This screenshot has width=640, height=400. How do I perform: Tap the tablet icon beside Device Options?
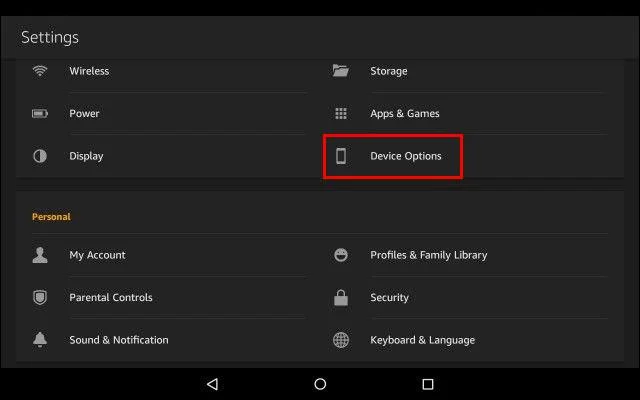[x=341, y=156]
